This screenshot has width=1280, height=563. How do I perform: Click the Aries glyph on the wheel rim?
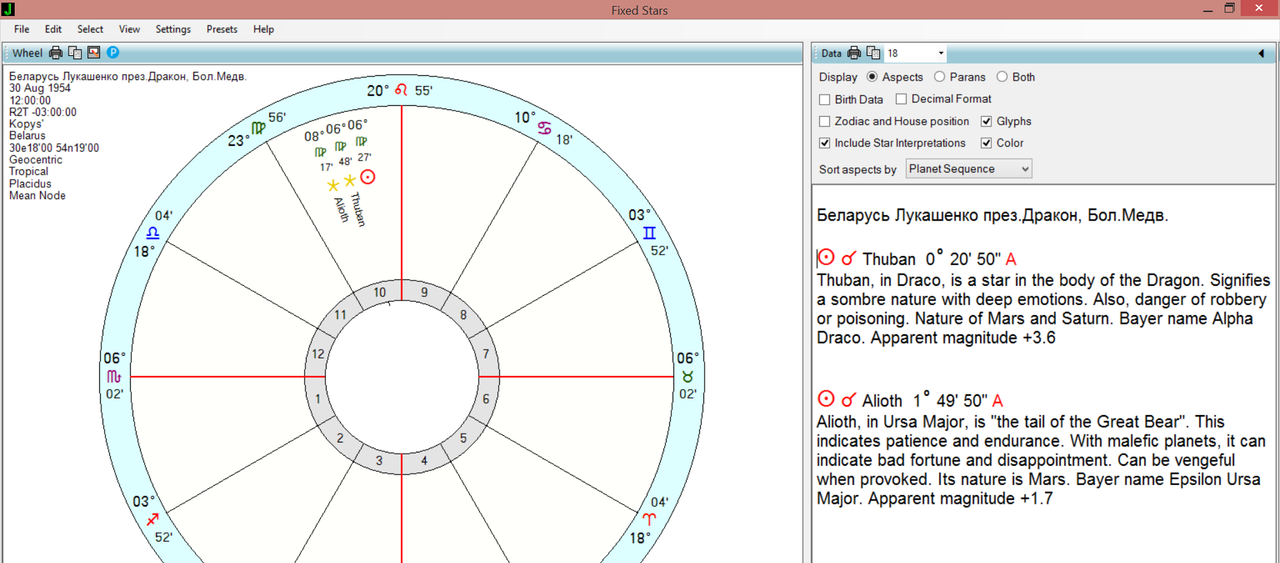[x=649, y=520]
